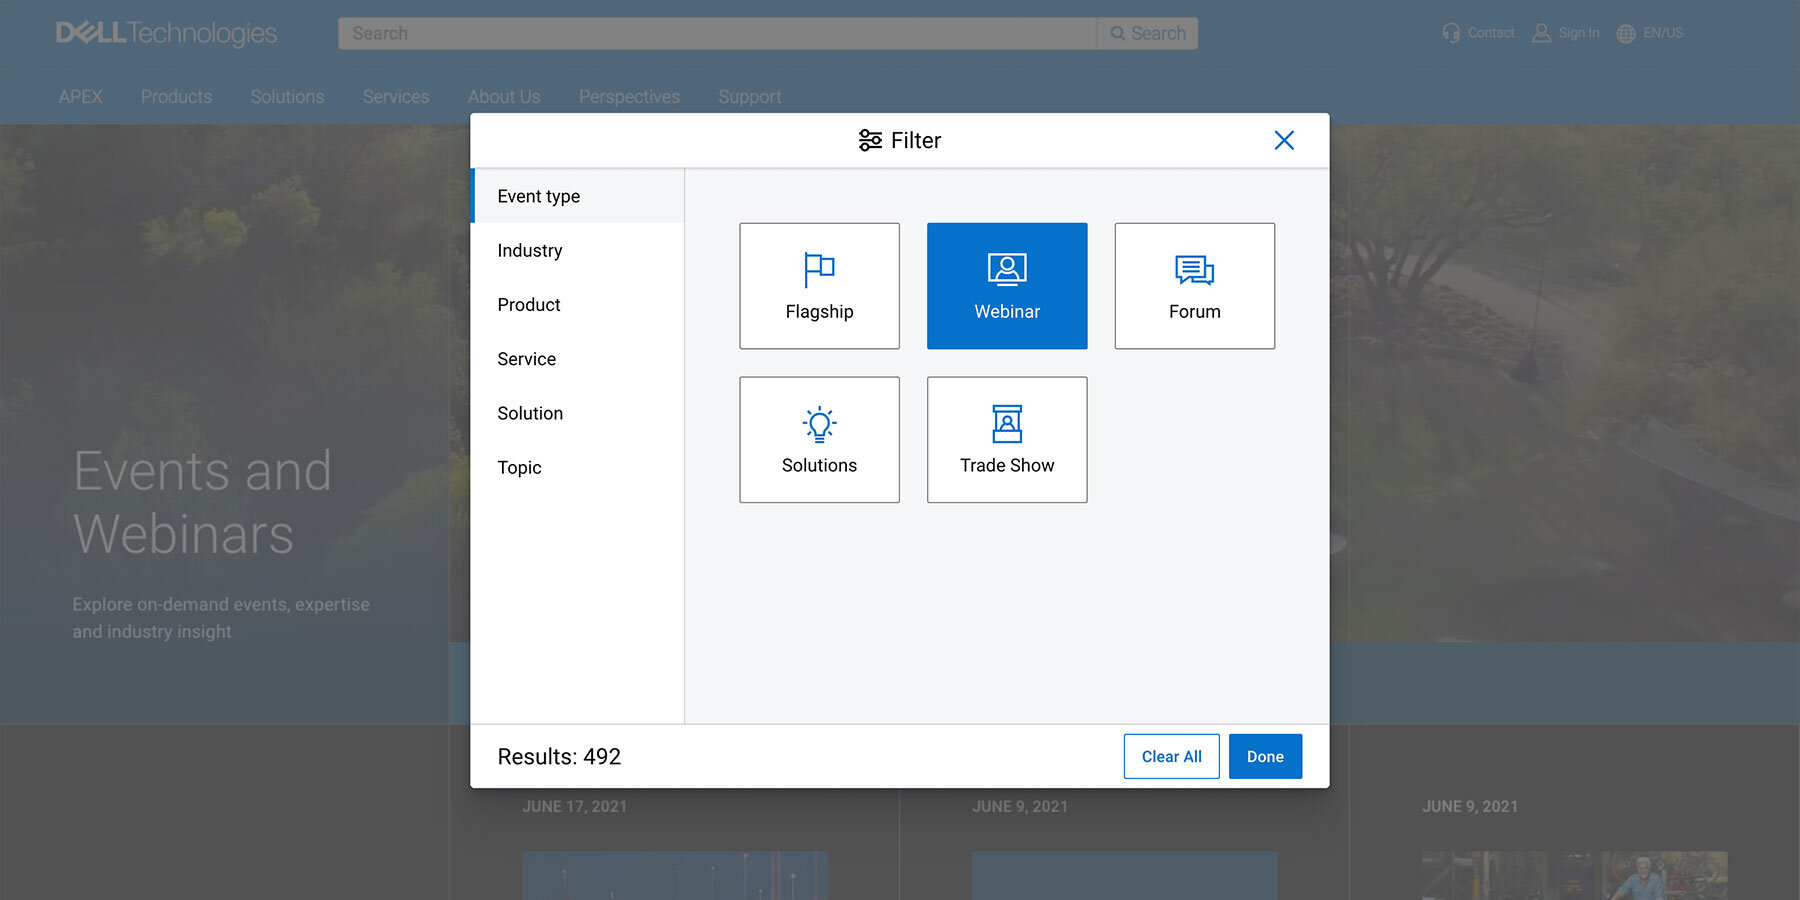Open the Solution filter category

click(x=577, y=413)
